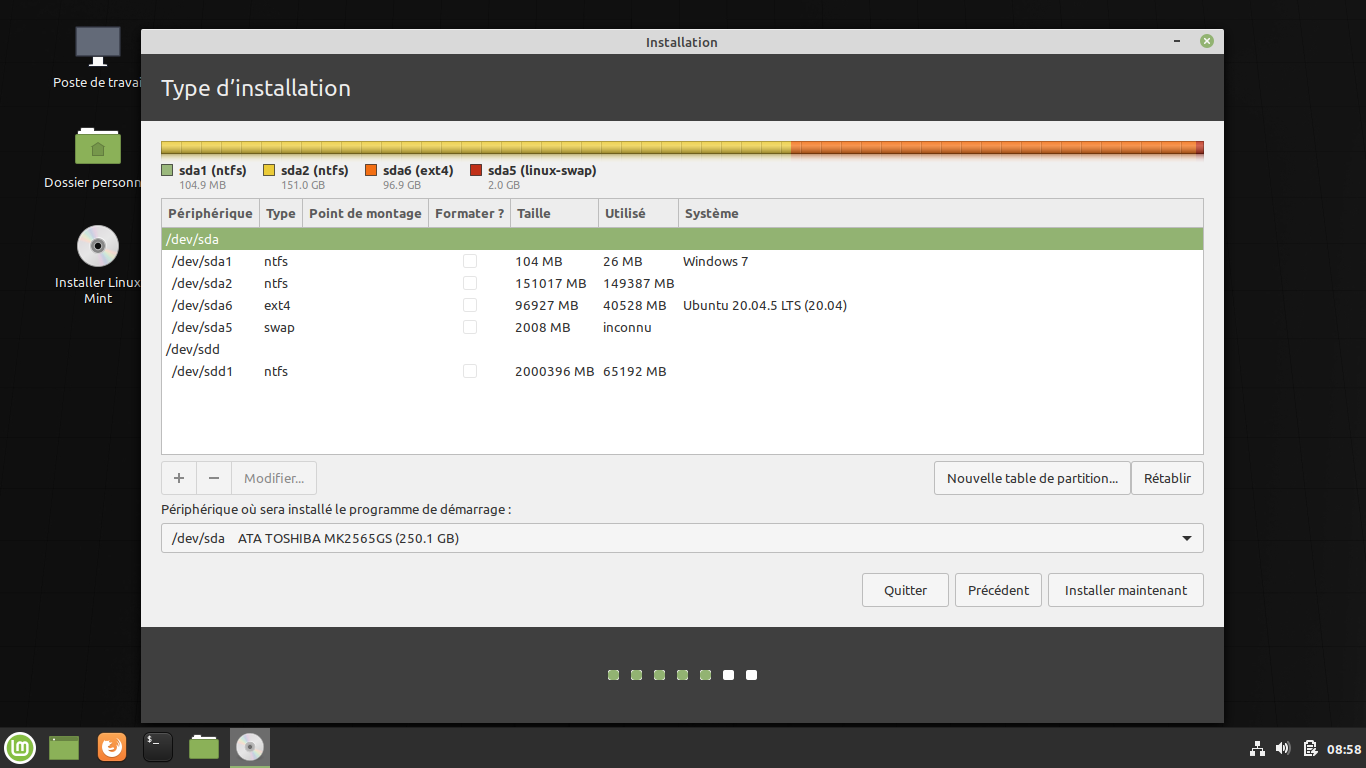Open the terminal from the taskbar
This screenshot has height=768, width=1366.
(158, 747)
